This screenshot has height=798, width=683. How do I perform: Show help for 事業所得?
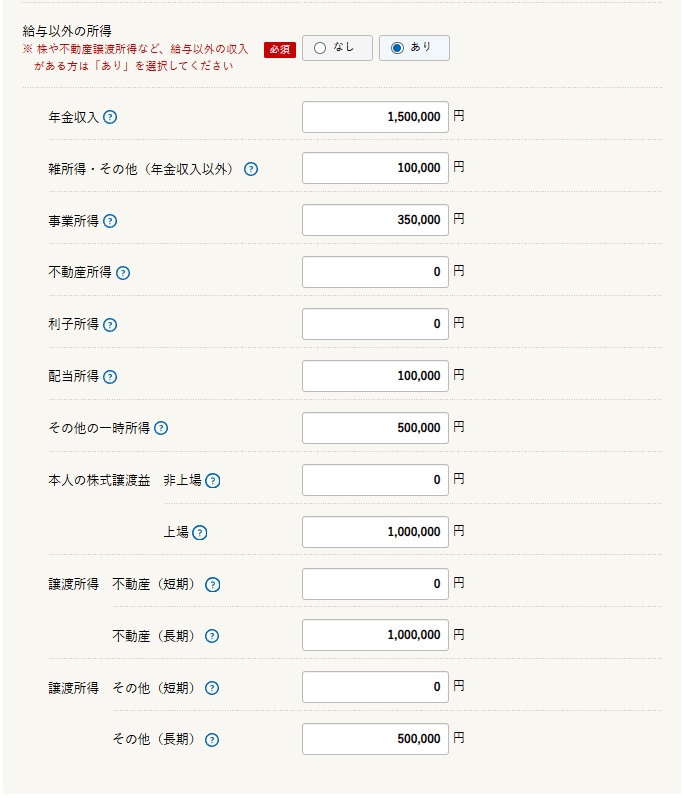110,221
